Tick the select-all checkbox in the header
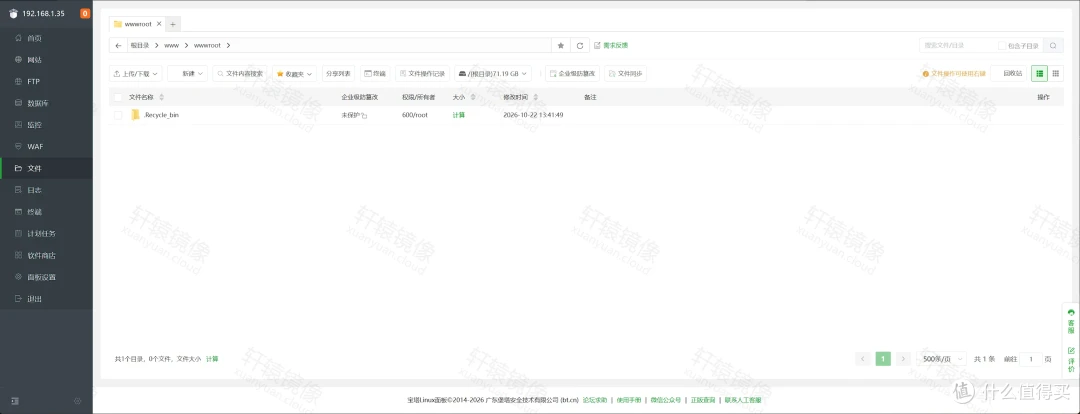This screenshot has width=1080, height=414. pos(118,97)
